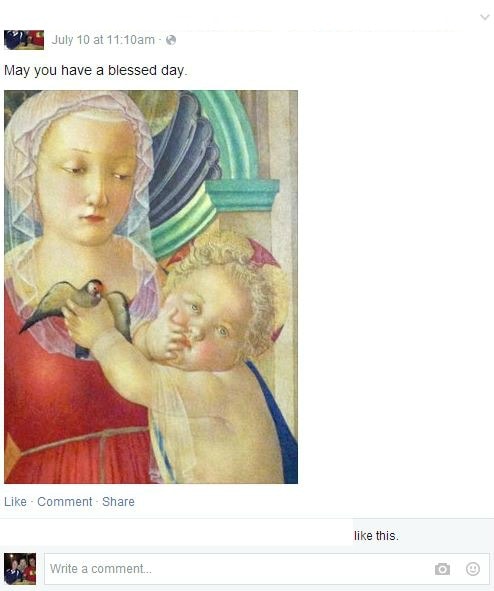494x591 pixels.
Task: Click the woman's face in the painting
Action: (87, 181)
